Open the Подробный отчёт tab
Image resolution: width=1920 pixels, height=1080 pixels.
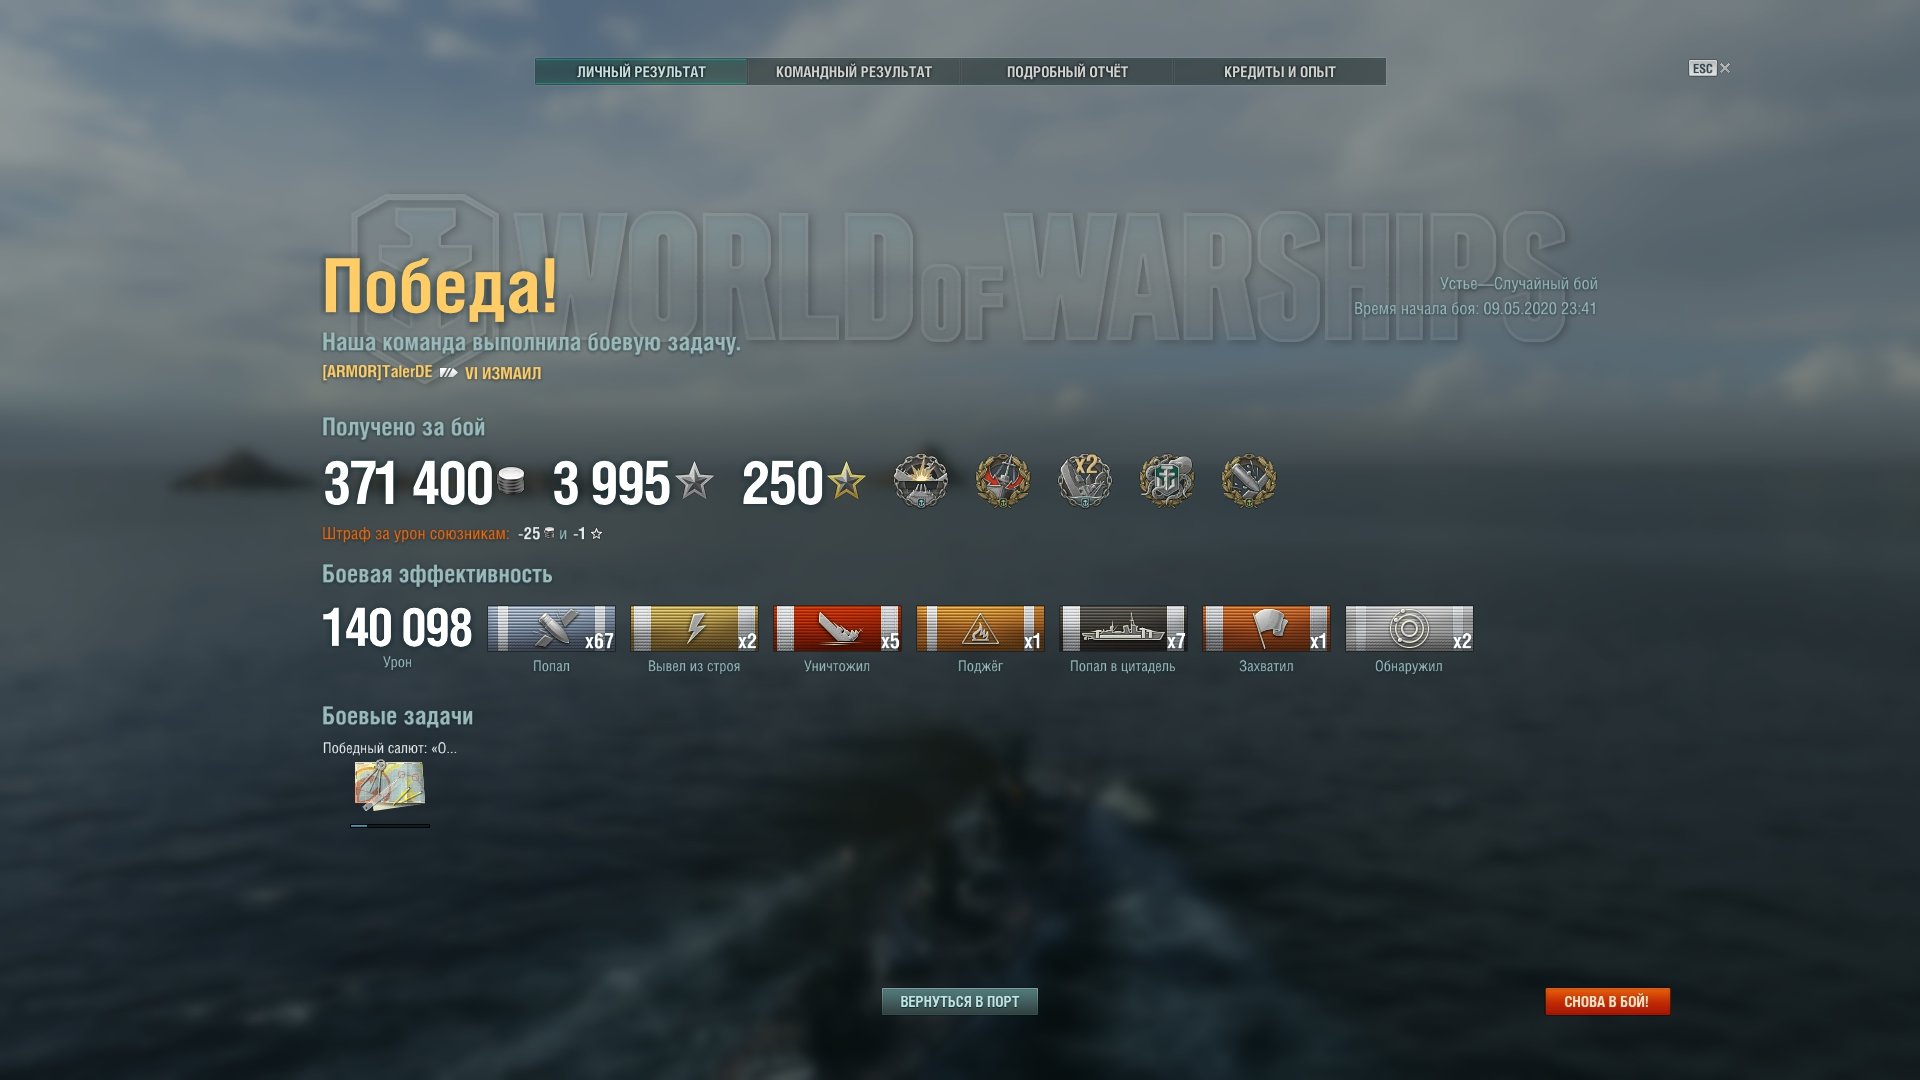[1067, 72]
